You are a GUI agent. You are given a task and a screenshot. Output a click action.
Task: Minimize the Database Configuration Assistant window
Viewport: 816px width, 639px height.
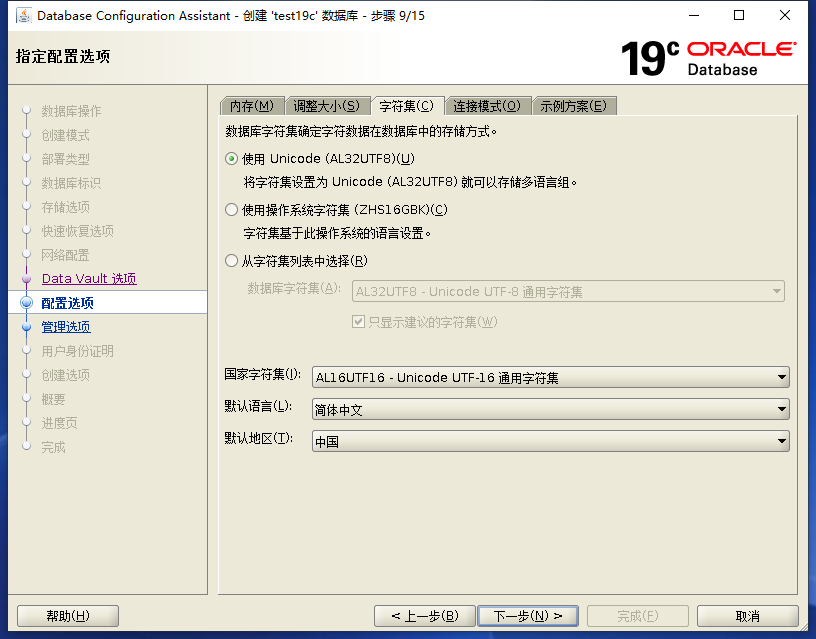point(694,16)
